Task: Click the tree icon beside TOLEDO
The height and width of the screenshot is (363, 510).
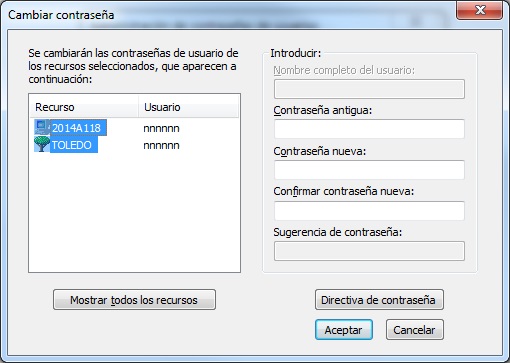Action: click(x=42, y=144)
